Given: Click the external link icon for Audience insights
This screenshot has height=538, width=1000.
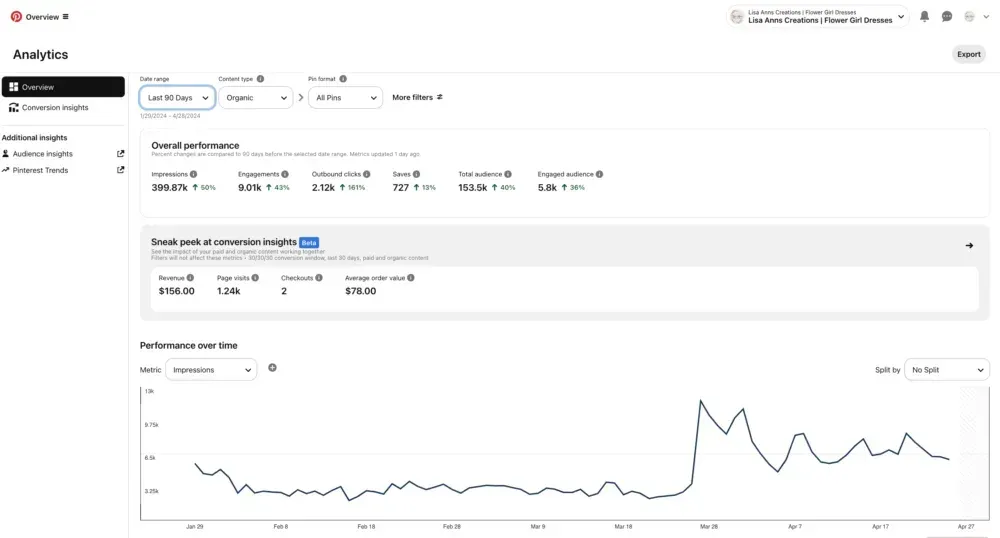Looking at the screenshot, I should pyautogui.click(x=121, y=154).
